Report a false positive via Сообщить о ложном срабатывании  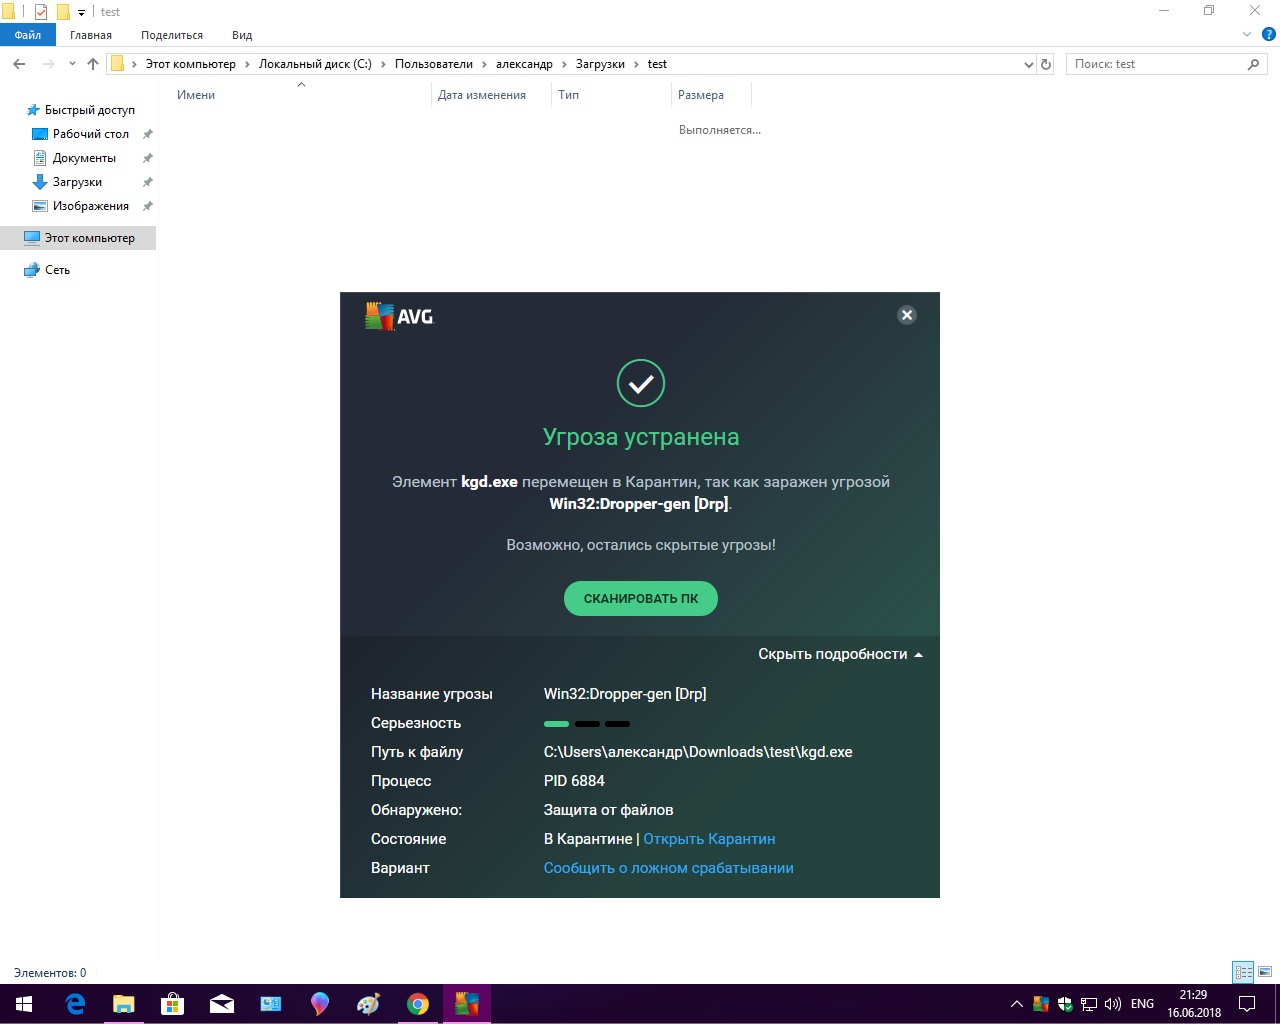tap(669, 868)
